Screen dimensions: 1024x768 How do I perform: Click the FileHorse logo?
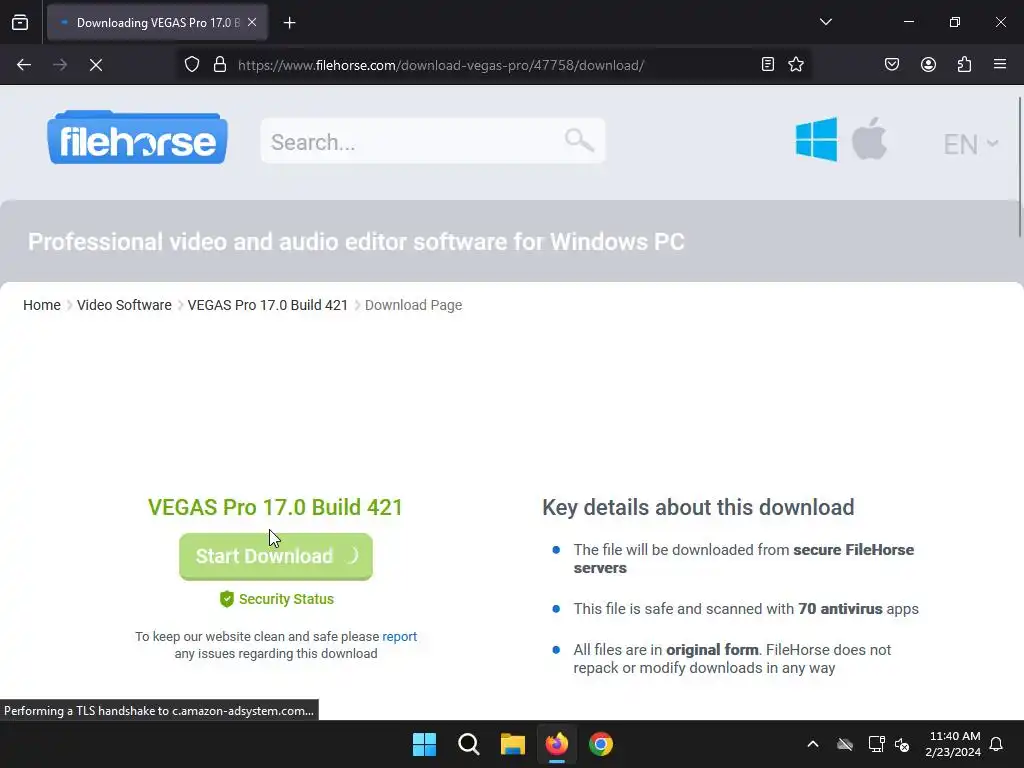tap(137, 138)
